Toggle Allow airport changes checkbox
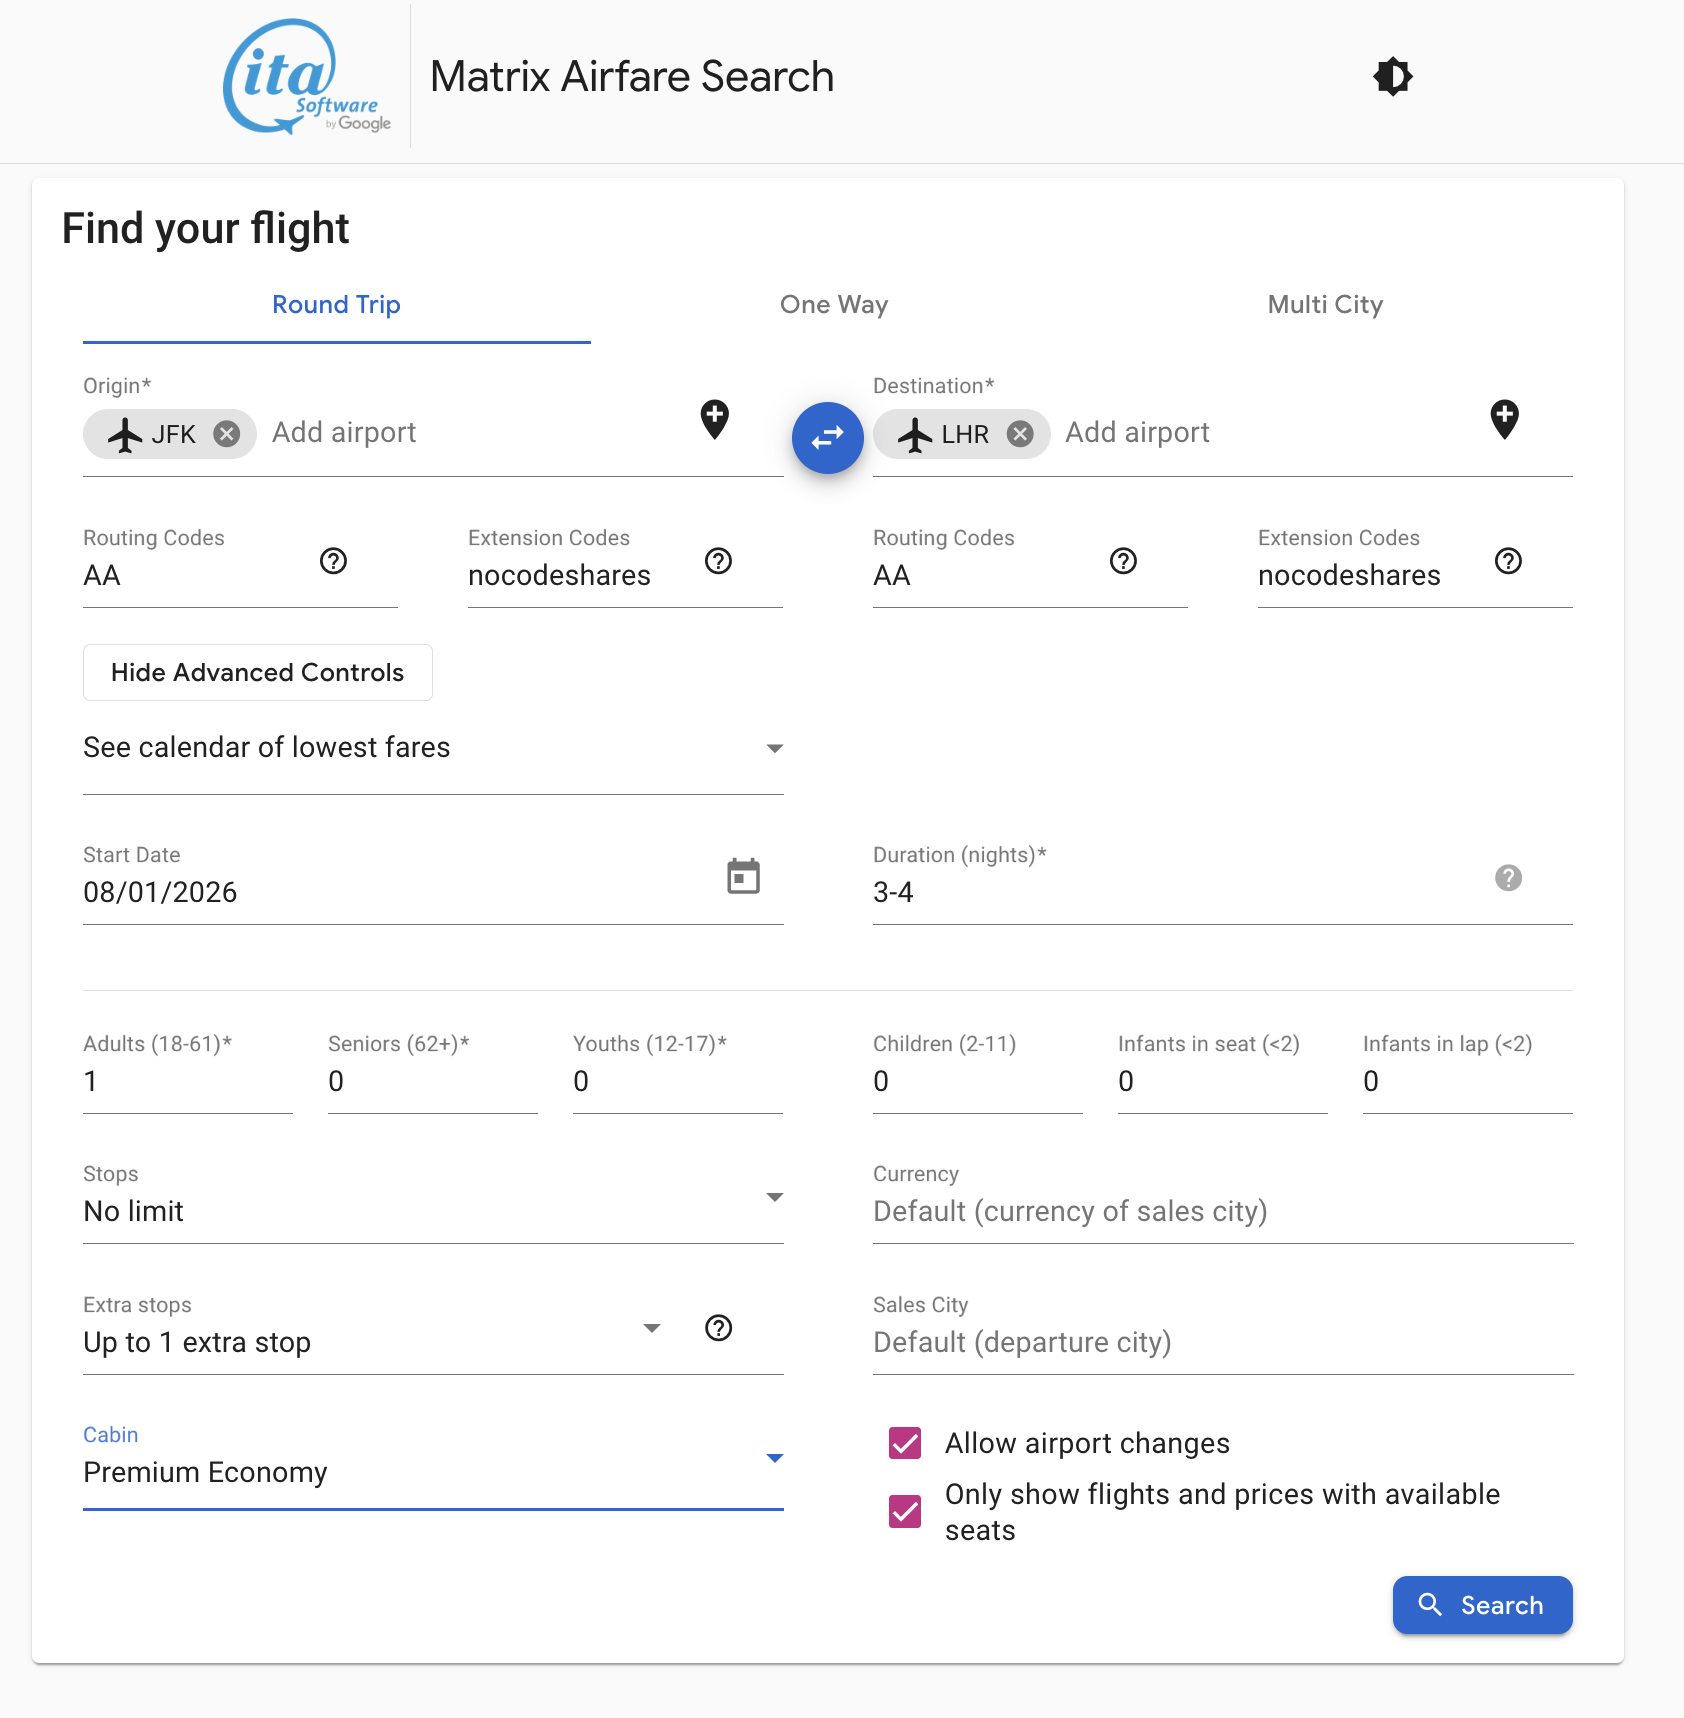Screen dimensions: 1684x1718 coord(905,1443)
